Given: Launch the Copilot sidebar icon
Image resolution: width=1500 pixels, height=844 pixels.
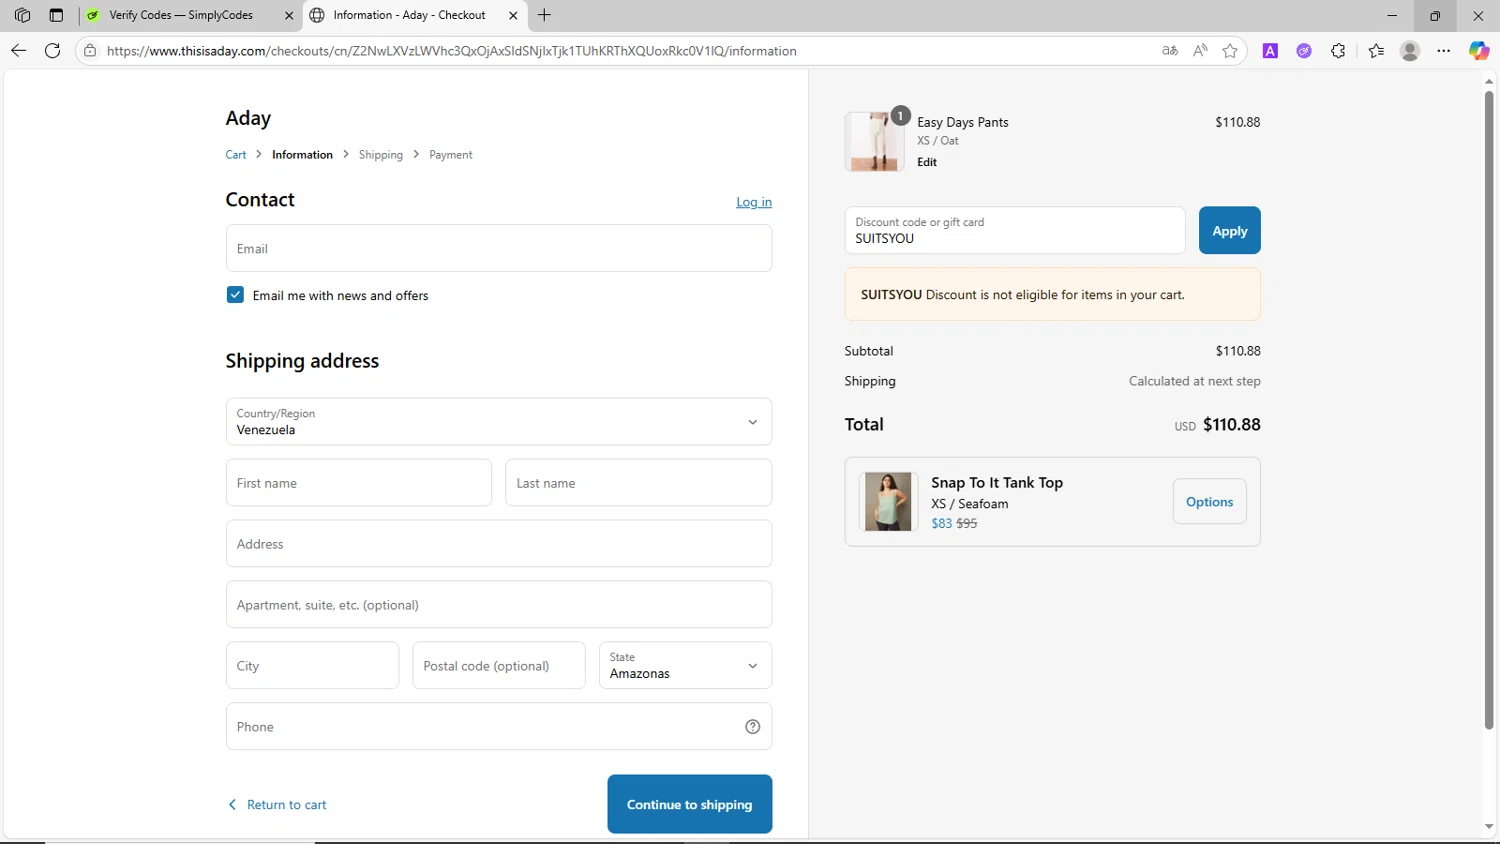Looking at the screenshot, I should (1479, 50).
